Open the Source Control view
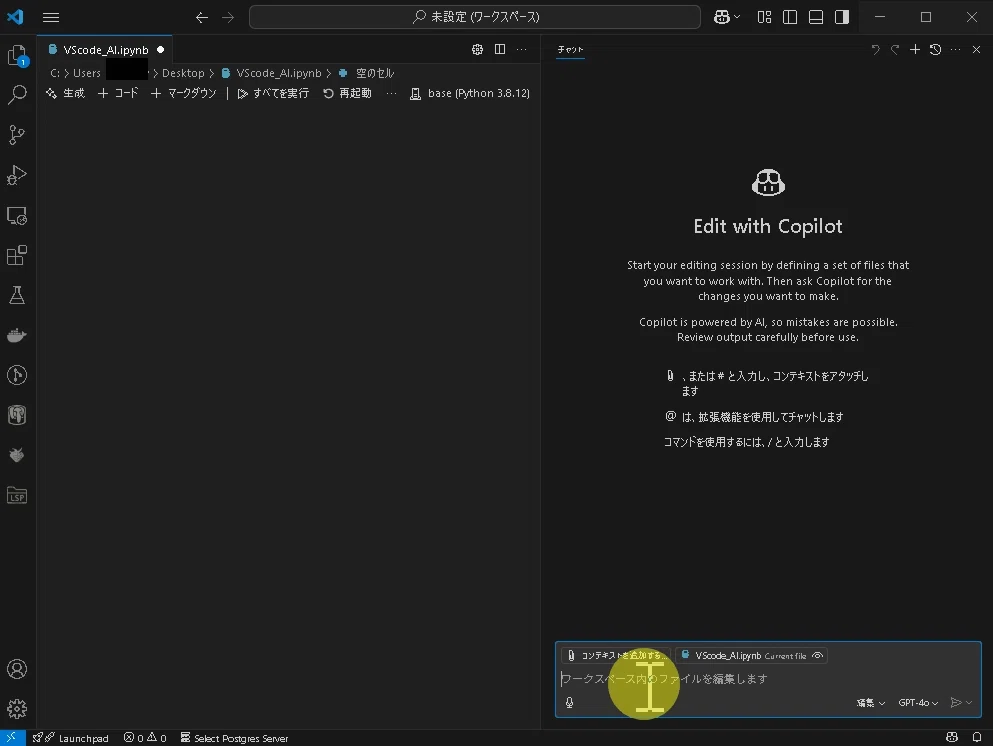 (17, 135)
